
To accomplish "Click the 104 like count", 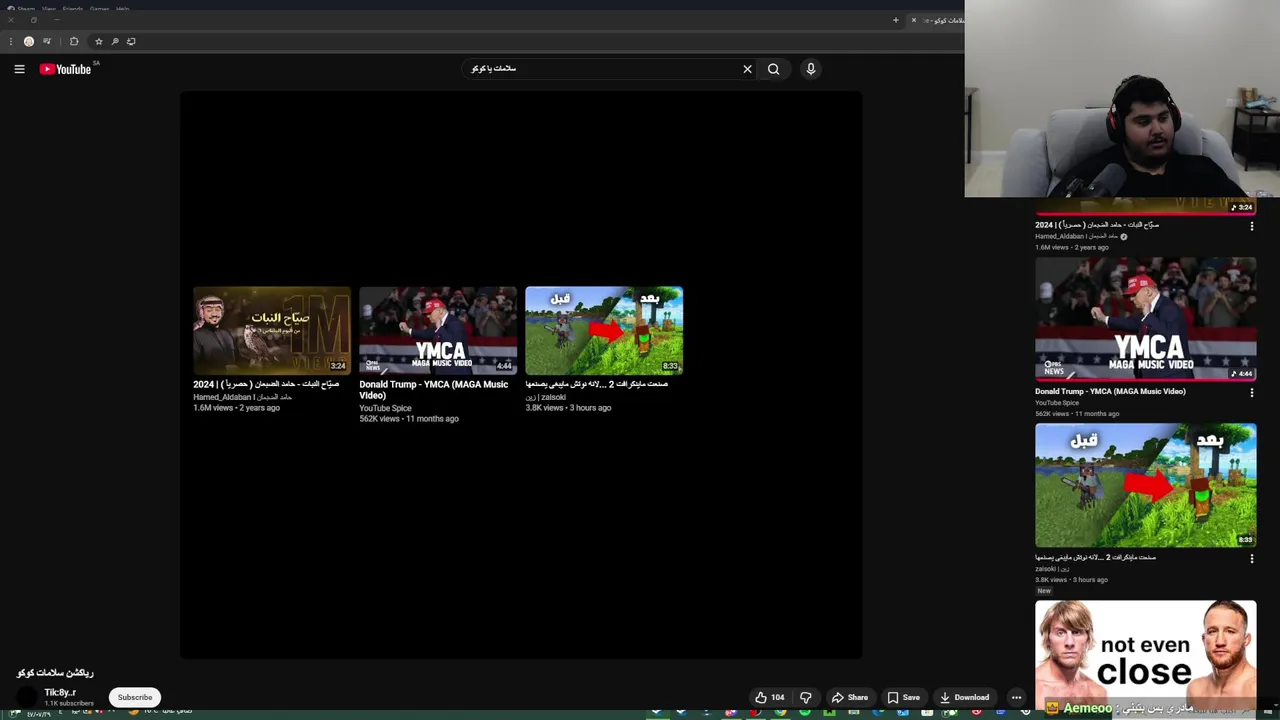I will pyautogui.click(x=778, y=697).
